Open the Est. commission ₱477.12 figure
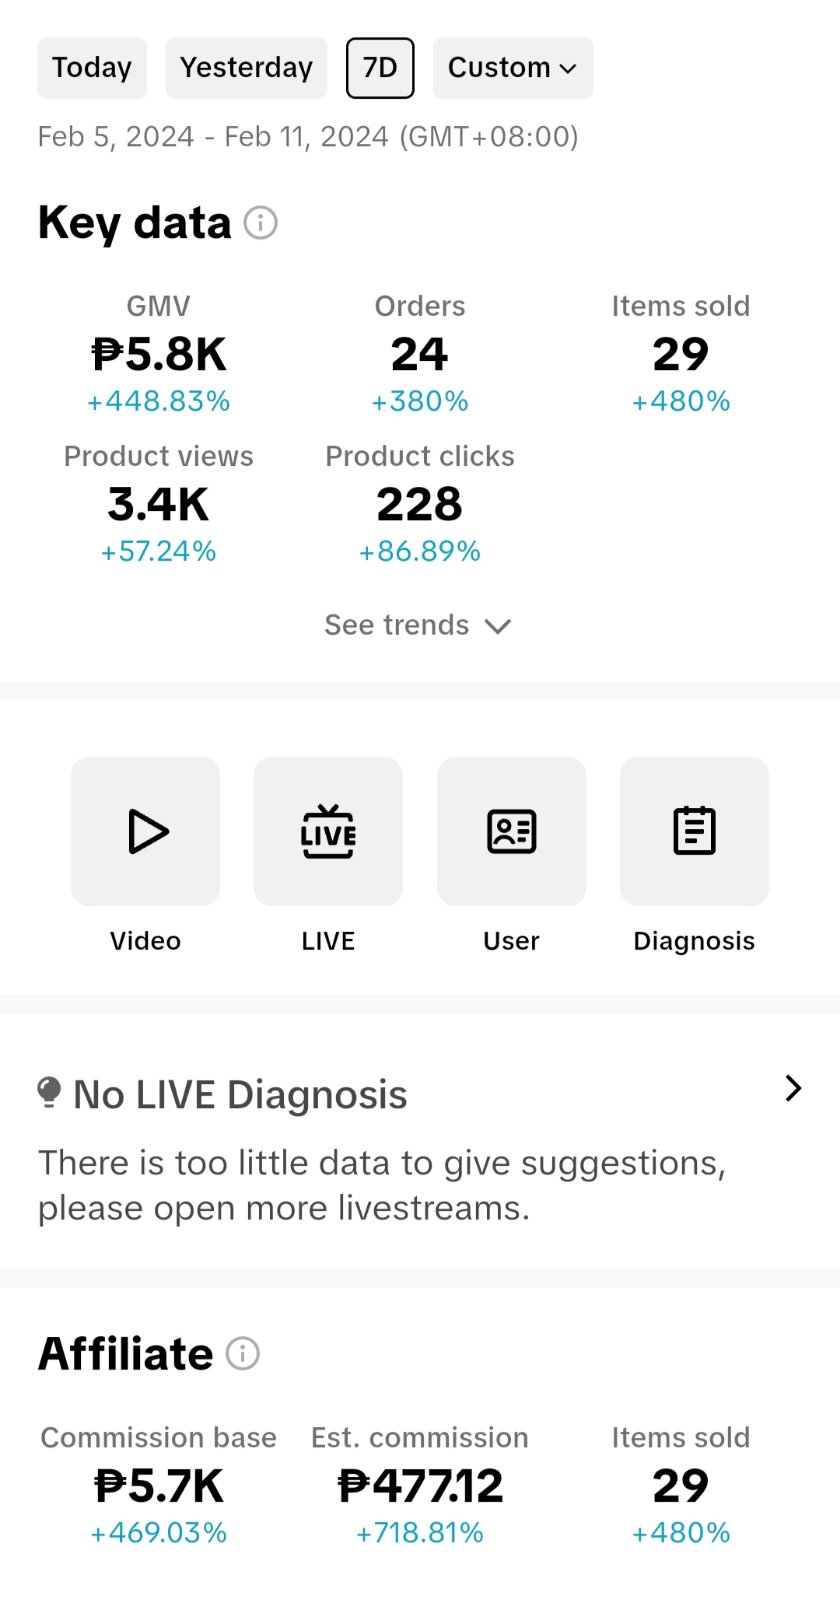The height and width of the screenshot is (1599, 840). pos(420,1486)
